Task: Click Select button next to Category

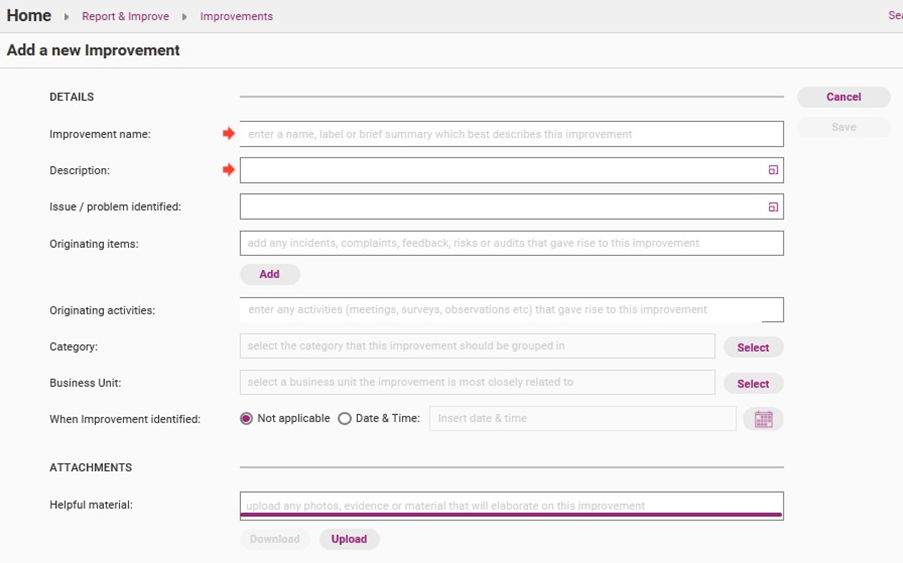Action: click(x=753, y=347)
